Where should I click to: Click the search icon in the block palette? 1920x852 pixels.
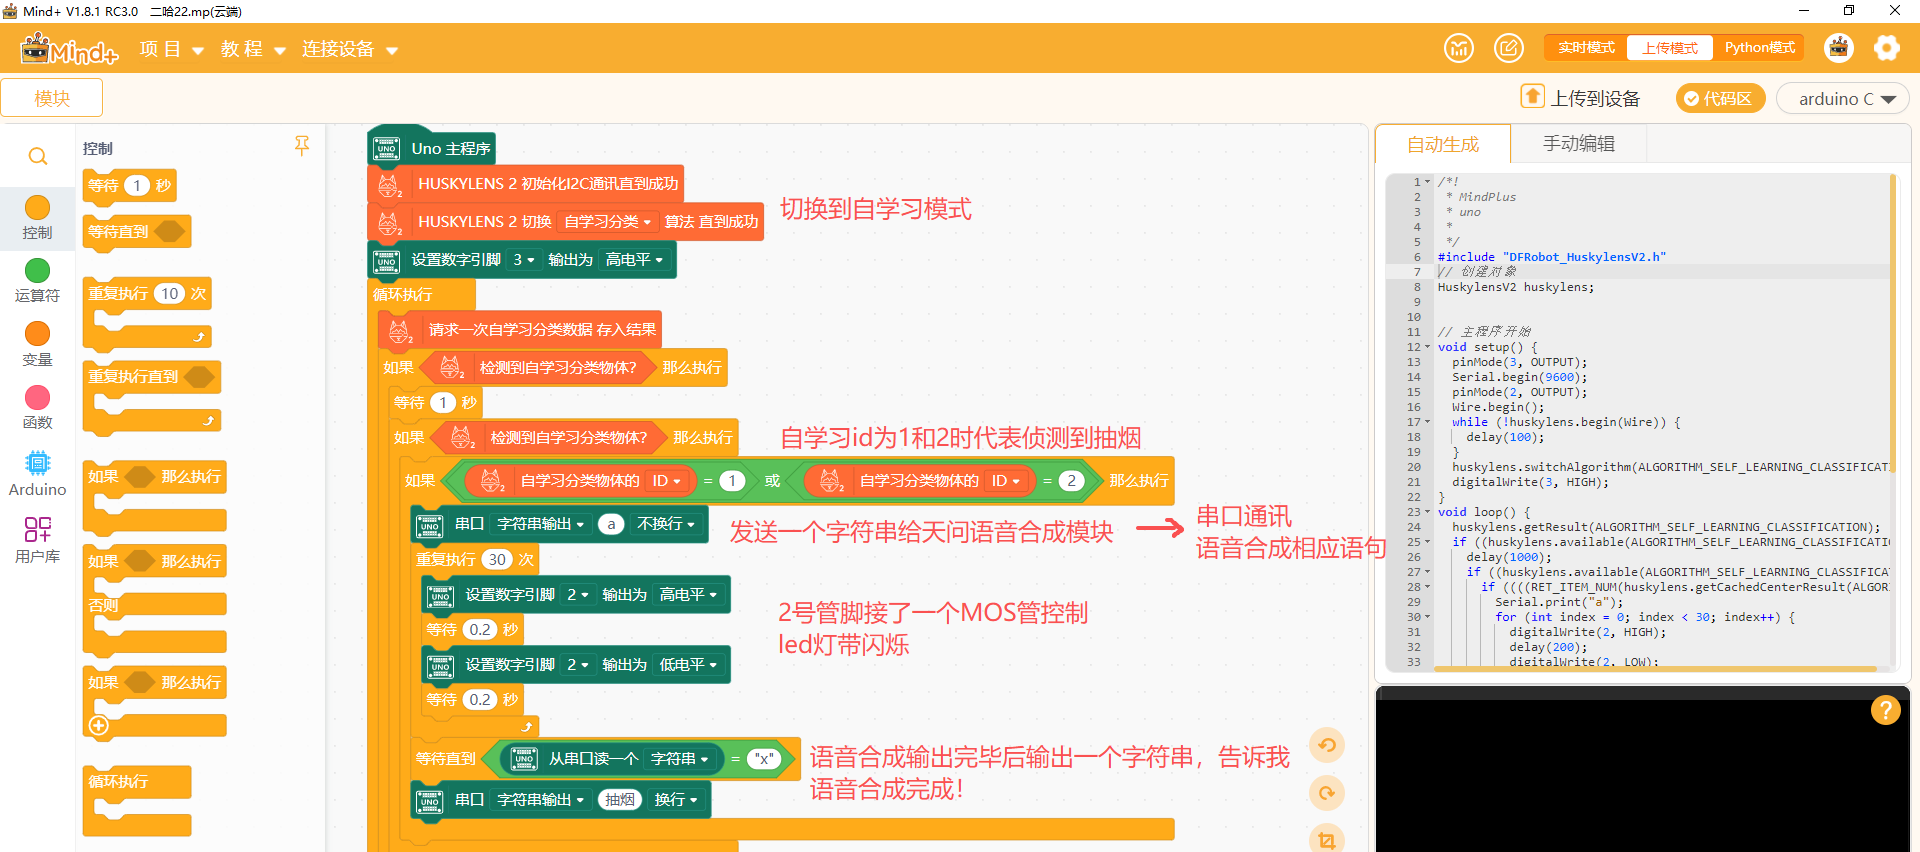pos(38,157)
